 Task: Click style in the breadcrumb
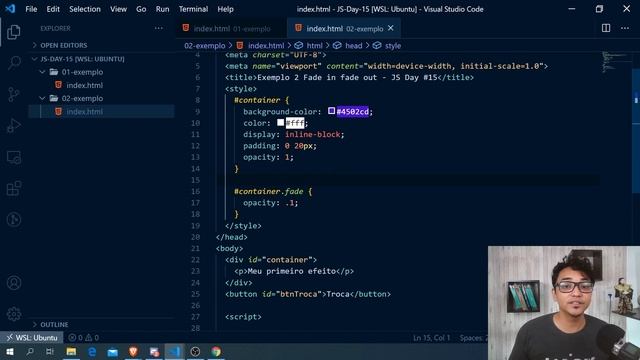[393, 46]
